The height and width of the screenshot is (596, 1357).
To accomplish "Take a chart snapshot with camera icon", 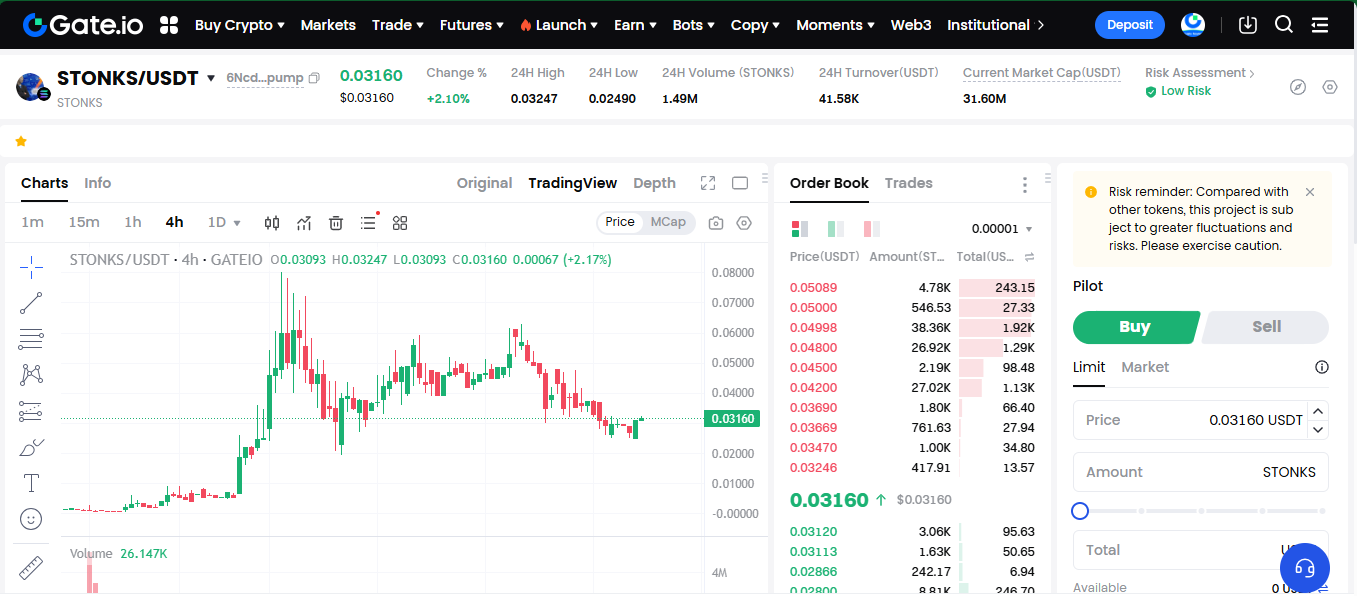I will [716, 223].
